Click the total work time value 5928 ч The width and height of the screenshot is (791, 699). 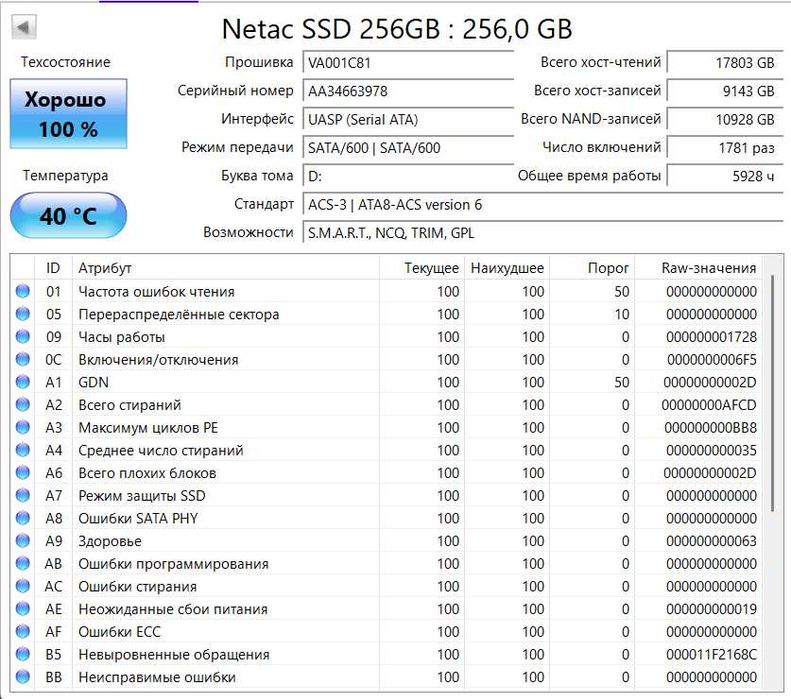click(725, 176)
